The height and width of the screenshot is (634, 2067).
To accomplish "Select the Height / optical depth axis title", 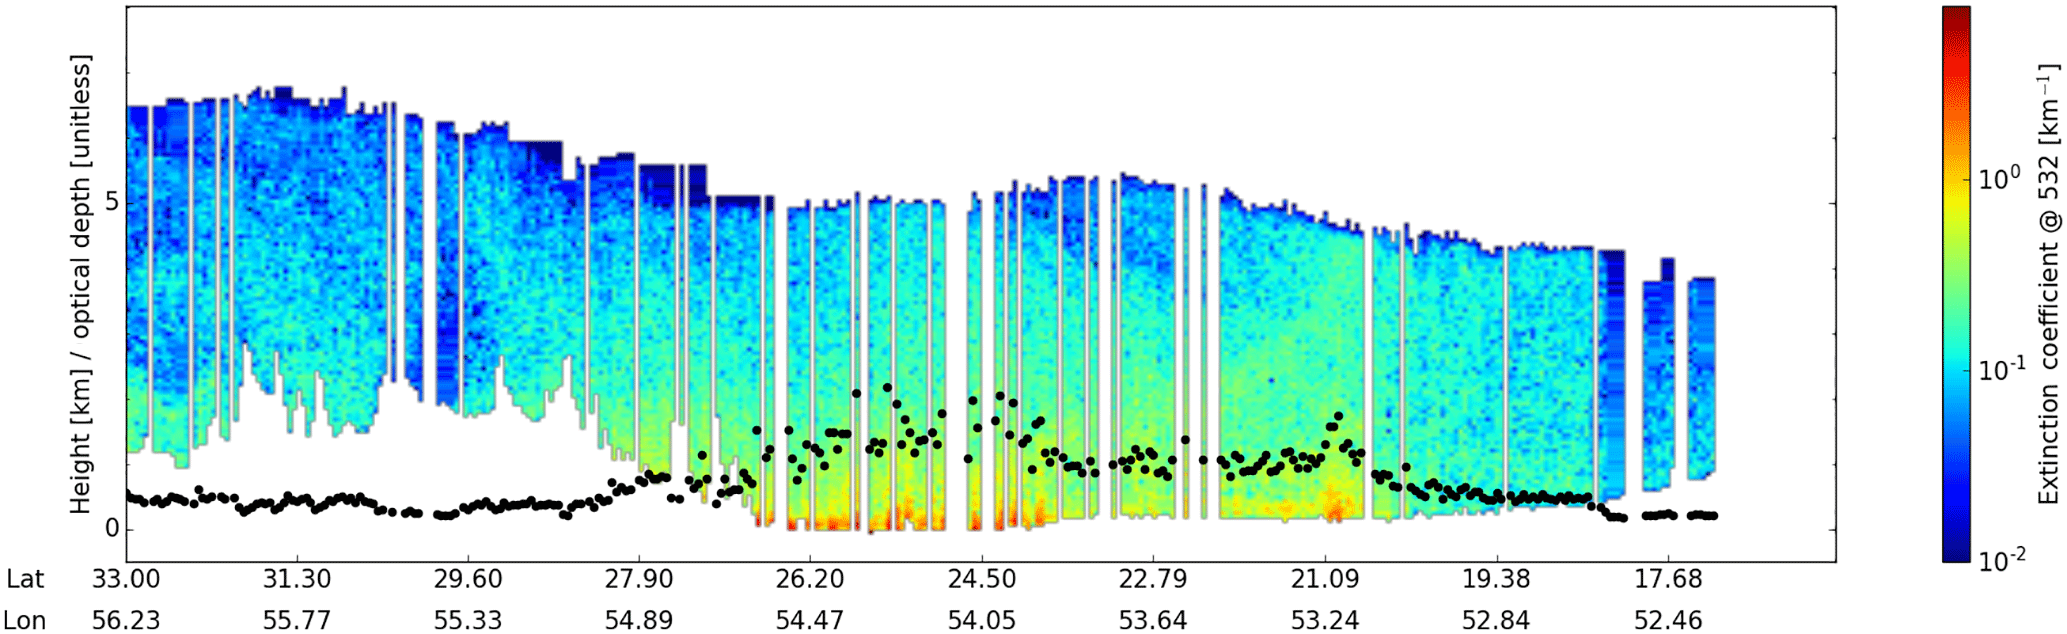I will [80, 285].
